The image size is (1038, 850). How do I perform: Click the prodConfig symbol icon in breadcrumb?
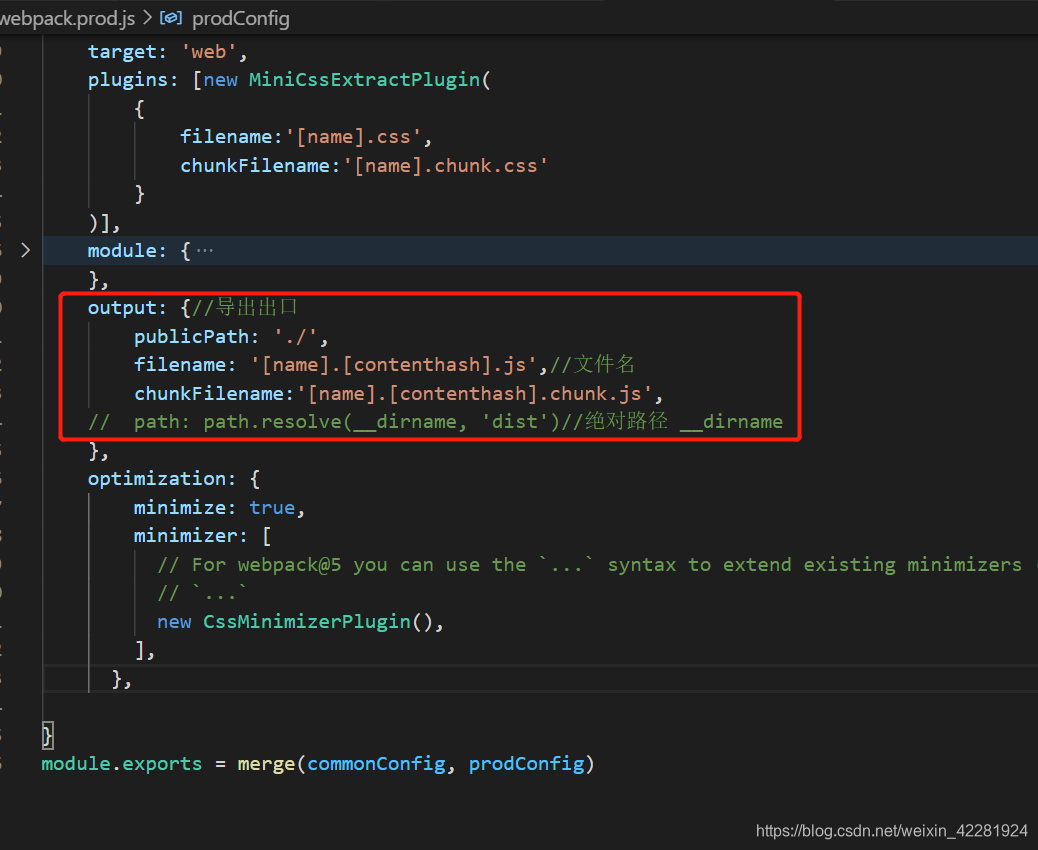coord(171,18)
